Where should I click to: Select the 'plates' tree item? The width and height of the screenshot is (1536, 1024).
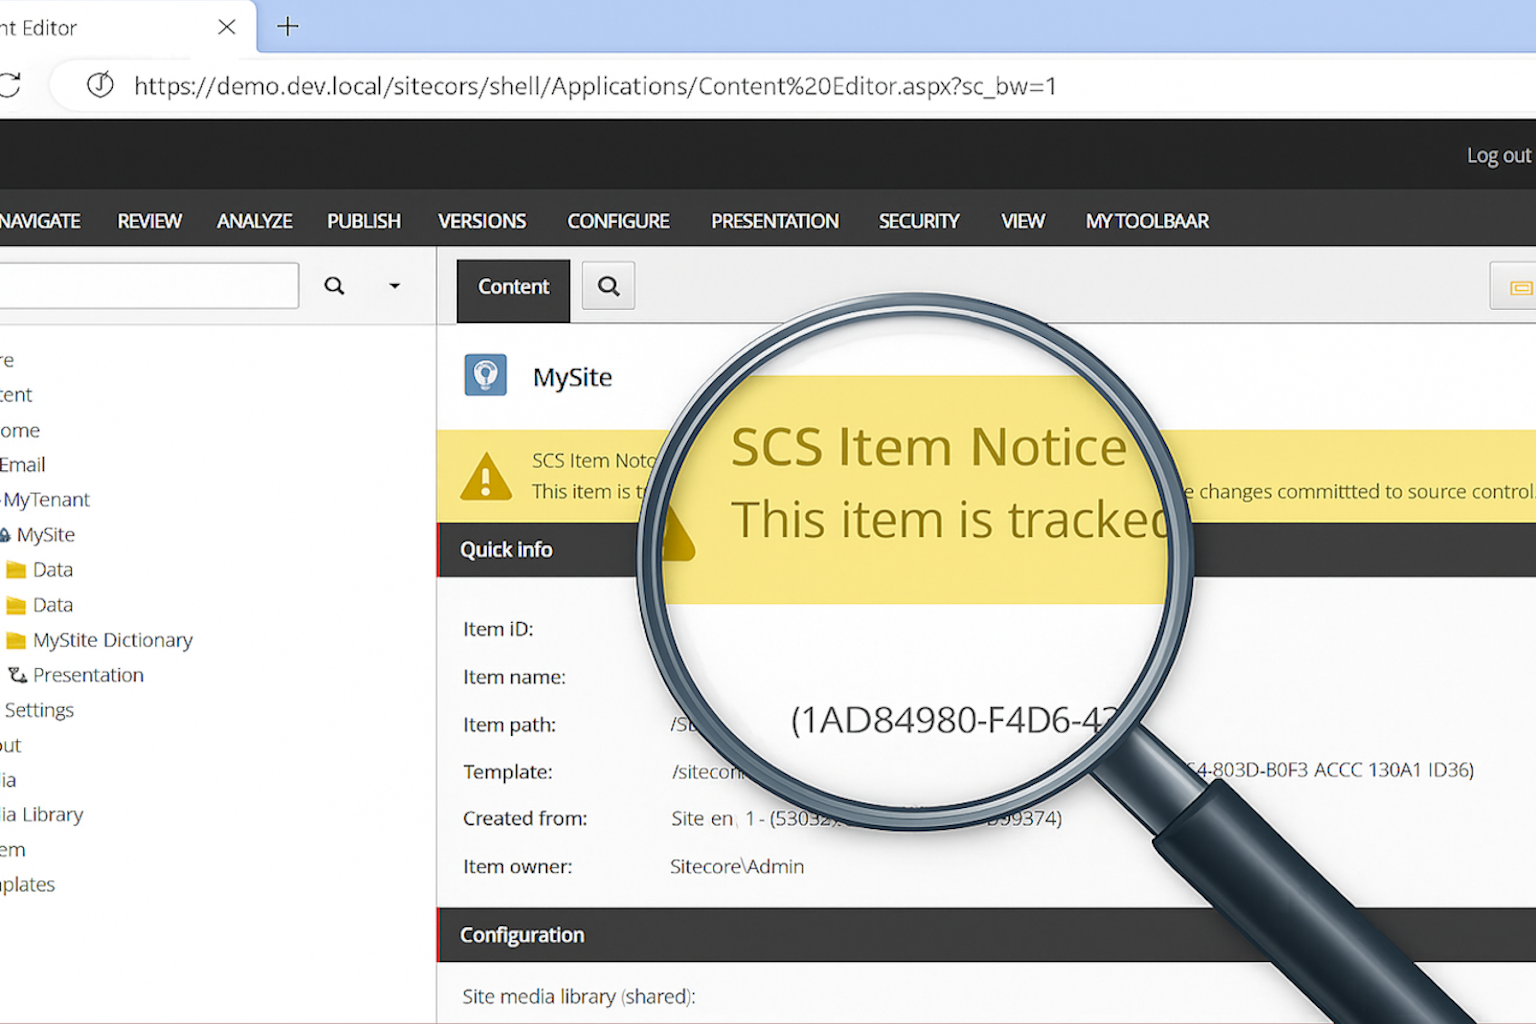(27, 885)
